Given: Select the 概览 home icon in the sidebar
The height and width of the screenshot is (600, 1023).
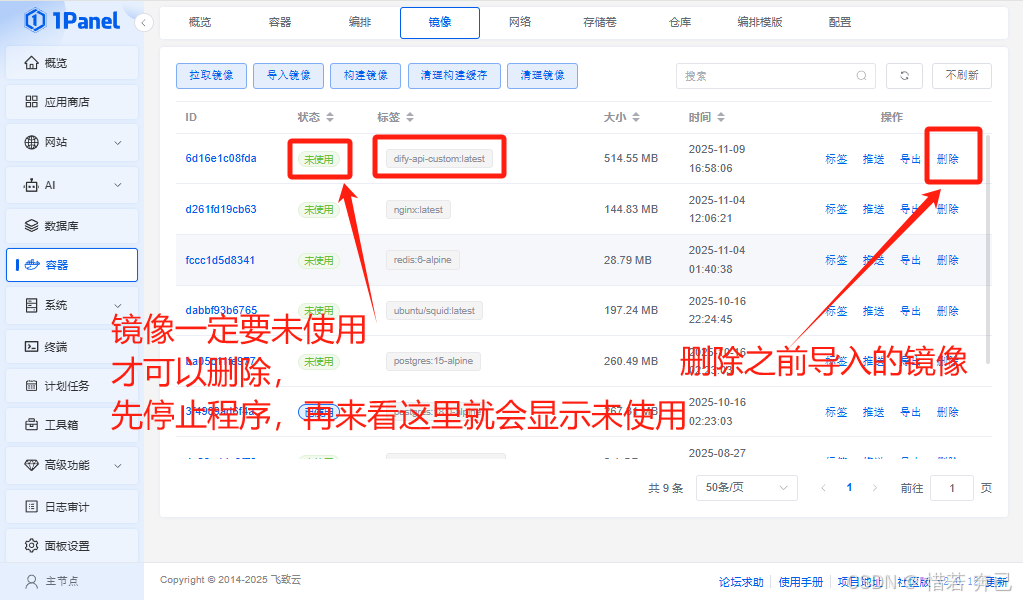Looking at the screenshot, I should [x=33, y=61].
